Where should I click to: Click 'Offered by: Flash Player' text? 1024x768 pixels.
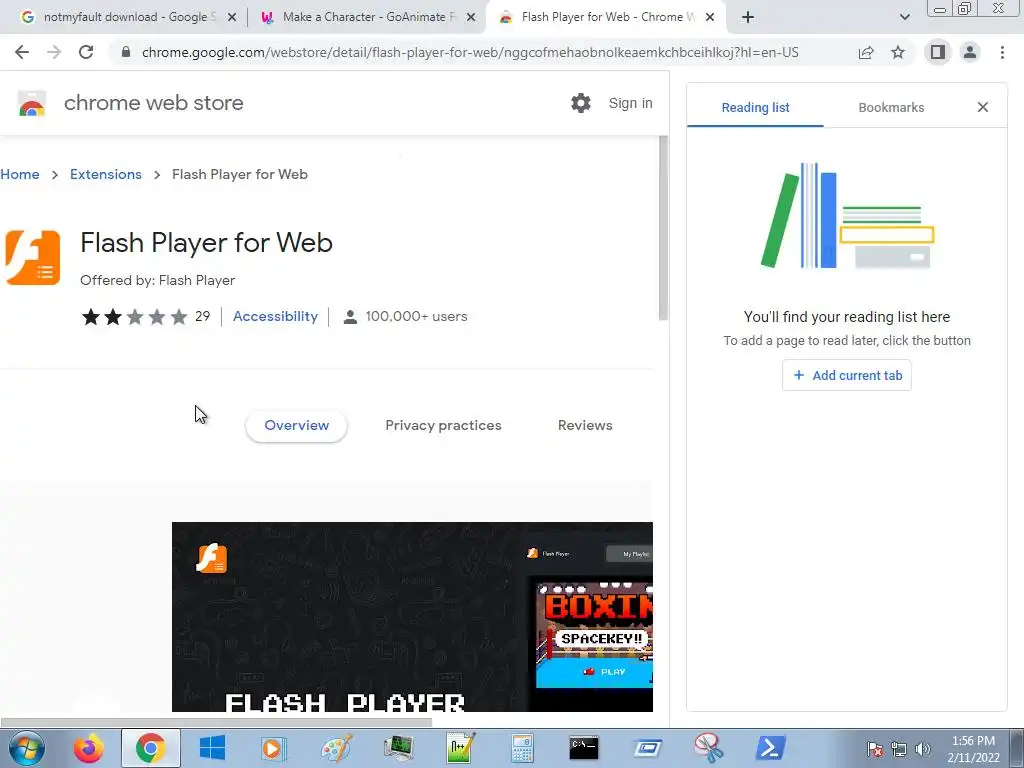(157, 280)
